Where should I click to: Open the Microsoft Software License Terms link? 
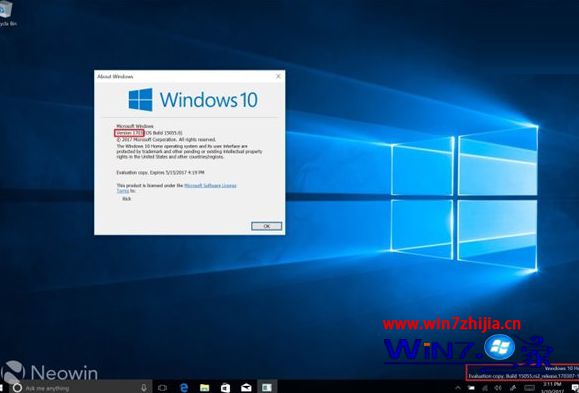(x=210, y=186)
